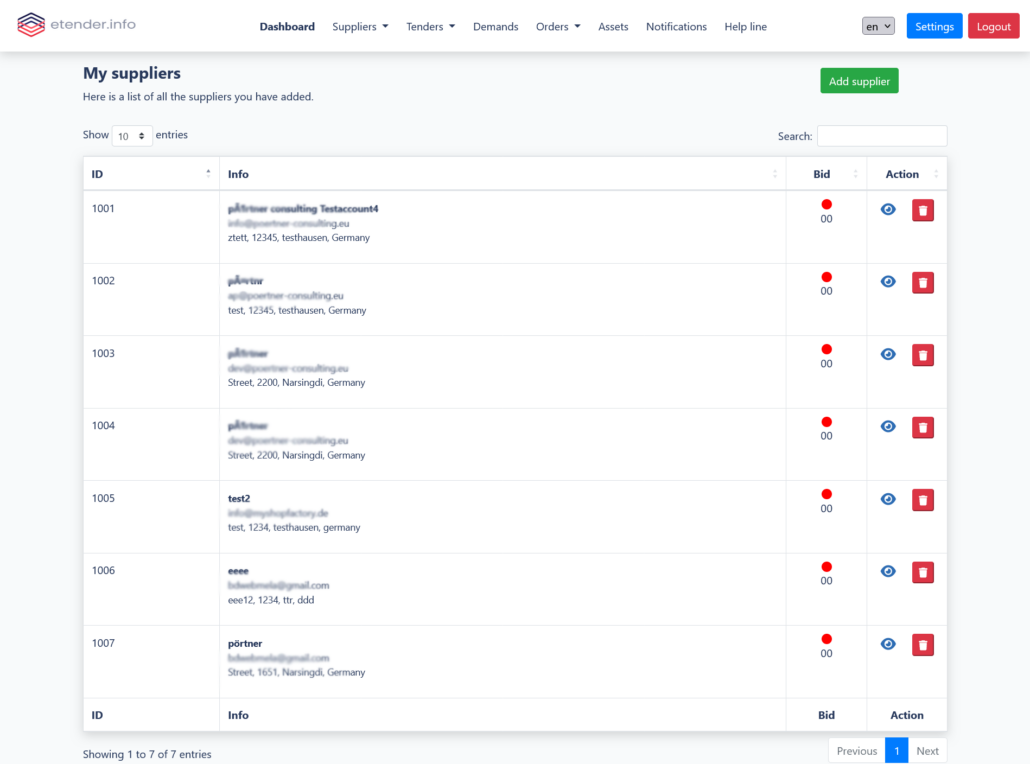
Task: View details of supplier 1006 eeee
Action: (x=888, y=572)
